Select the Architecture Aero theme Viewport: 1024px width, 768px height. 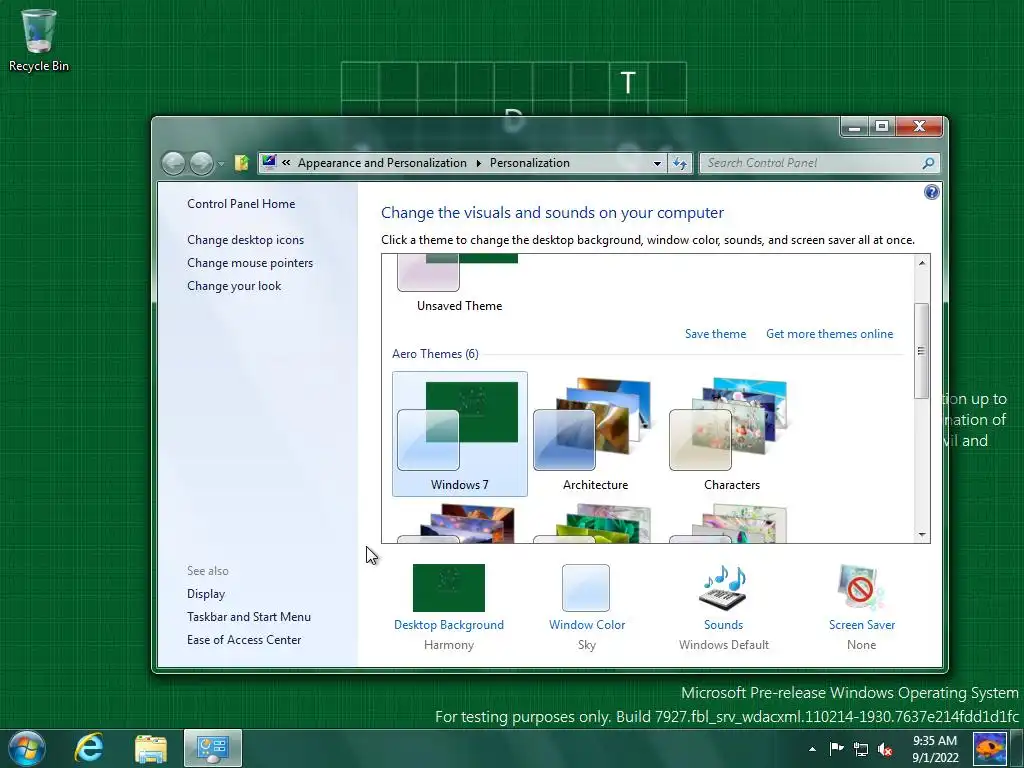point(595,434)
